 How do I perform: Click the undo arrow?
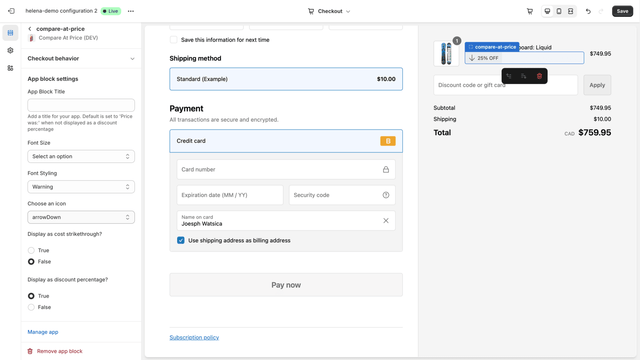pyautogui.click(x=588, y=11)
